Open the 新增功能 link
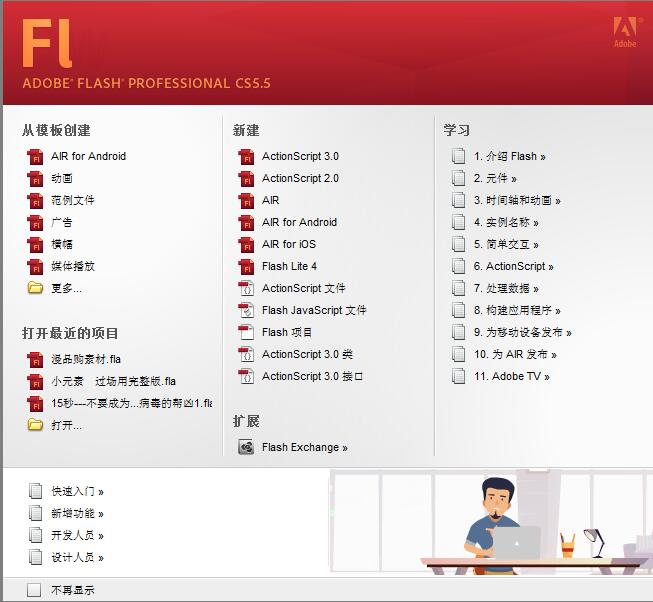This screenshot has width=653, height=602. (77, 514)
